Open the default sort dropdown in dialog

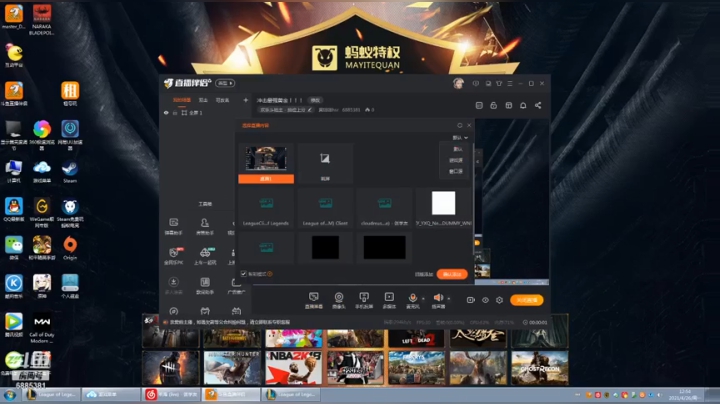[460, 138]
